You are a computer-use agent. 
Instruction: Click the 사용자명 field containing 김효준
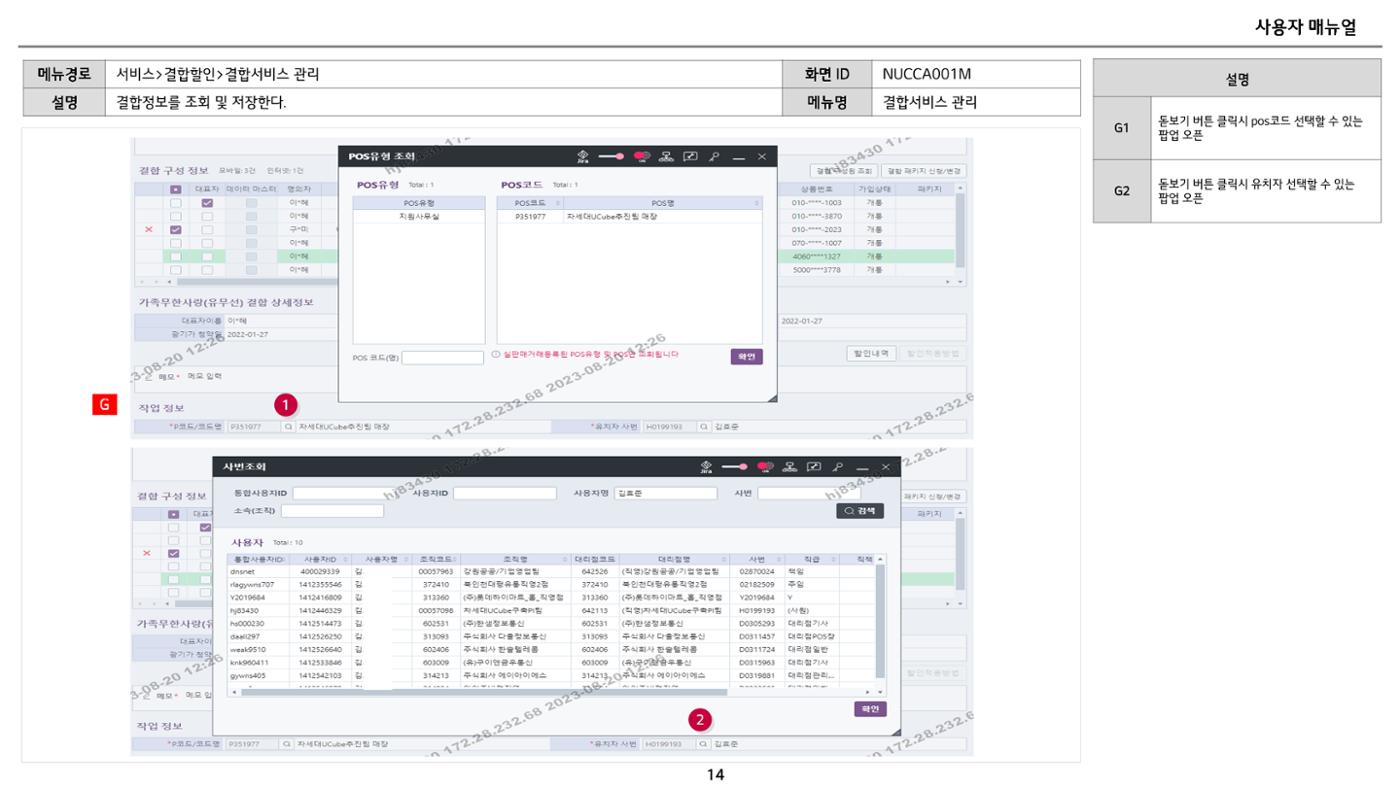click(666, 493)
